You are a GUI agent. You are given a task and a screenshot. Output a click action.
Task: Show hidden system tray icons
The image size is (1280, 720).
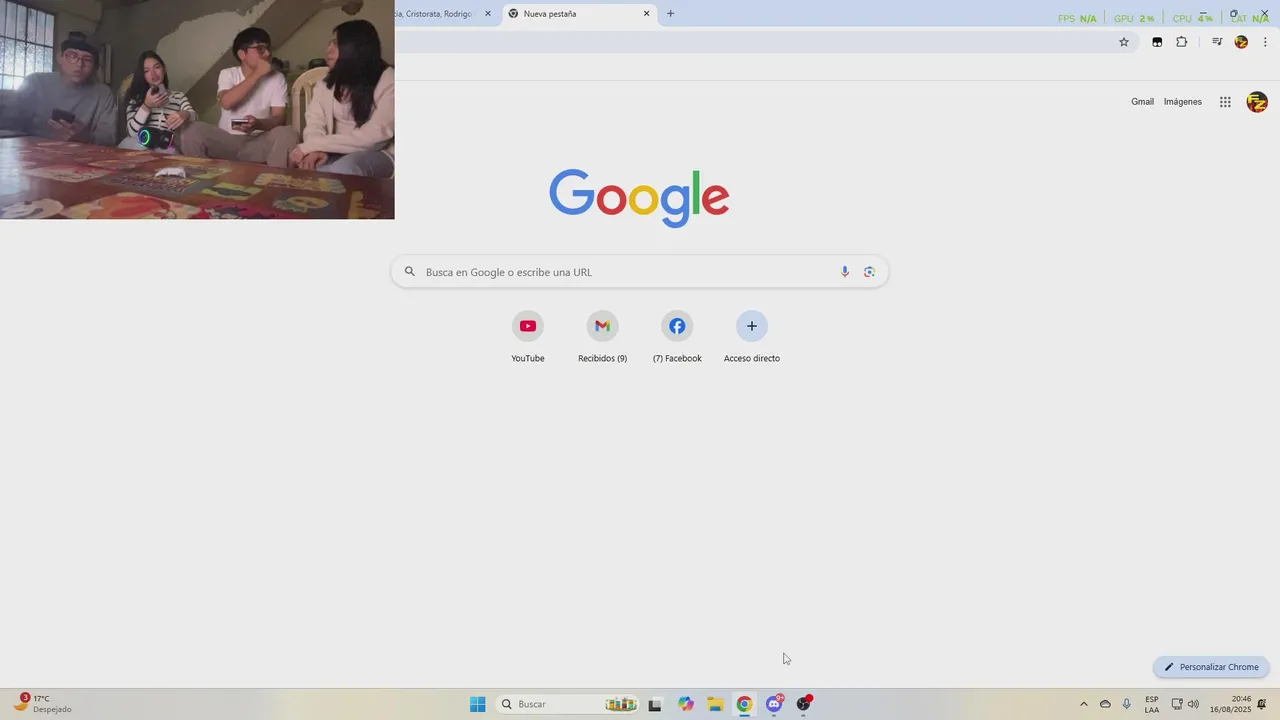point(1083,704)
